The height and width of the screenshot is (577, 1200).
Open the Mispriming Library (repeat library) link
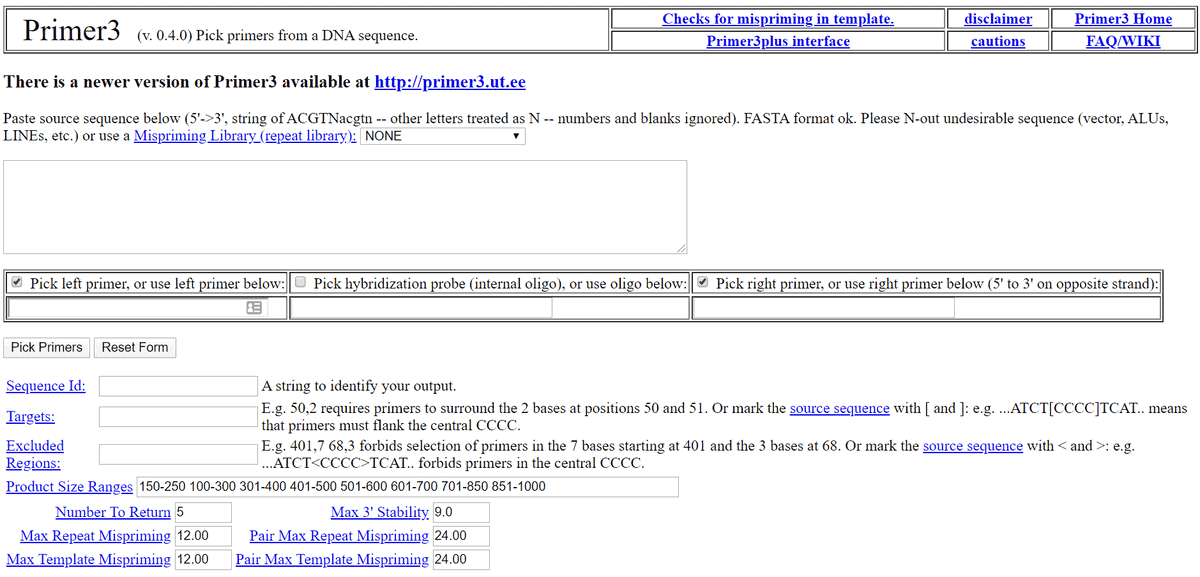245,136
